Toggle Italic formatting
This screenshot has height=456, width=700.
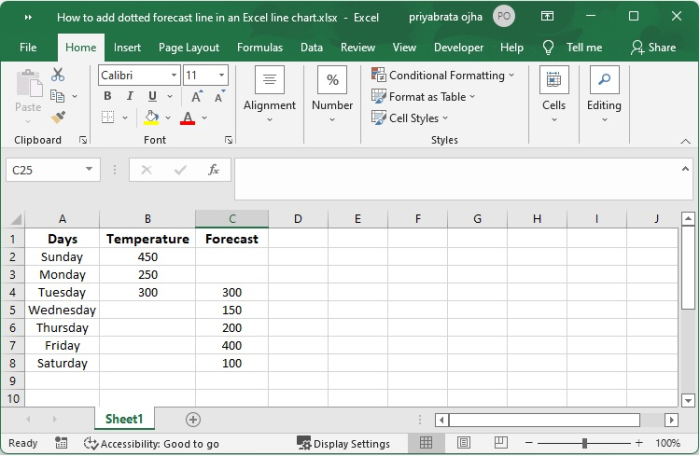point(130,96)
